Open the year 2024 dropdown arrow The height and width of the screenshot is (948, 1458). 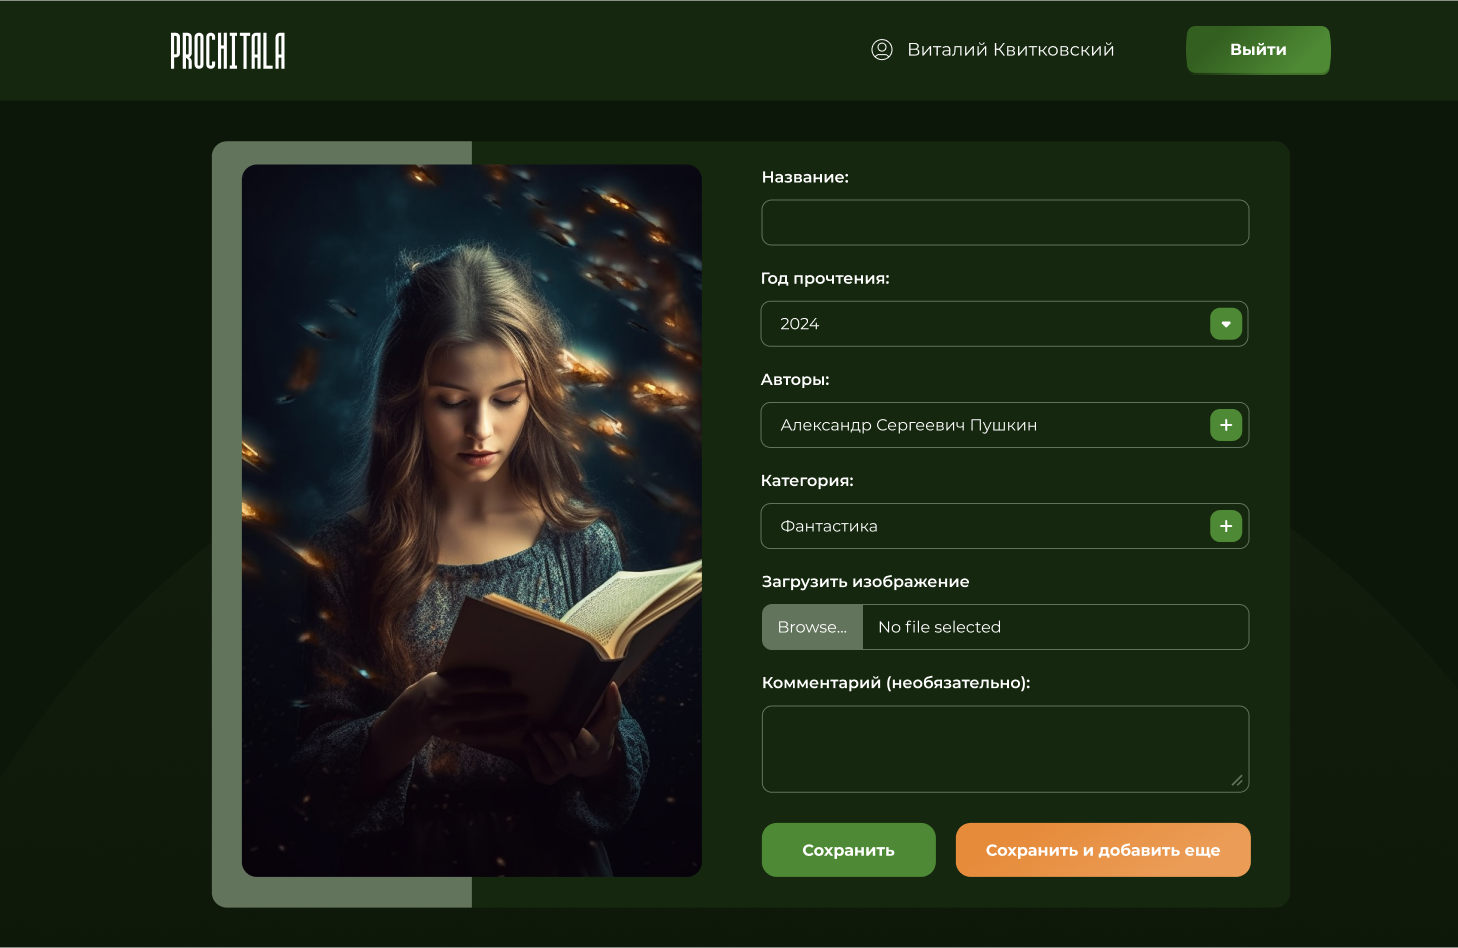[x=1226, y=324]
